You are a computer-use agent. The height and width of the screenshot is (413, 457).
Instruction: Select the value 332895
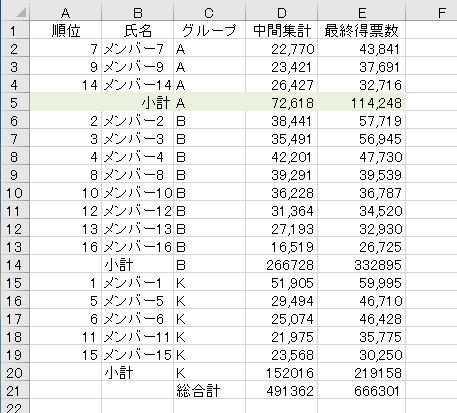(x=361, y=265)
